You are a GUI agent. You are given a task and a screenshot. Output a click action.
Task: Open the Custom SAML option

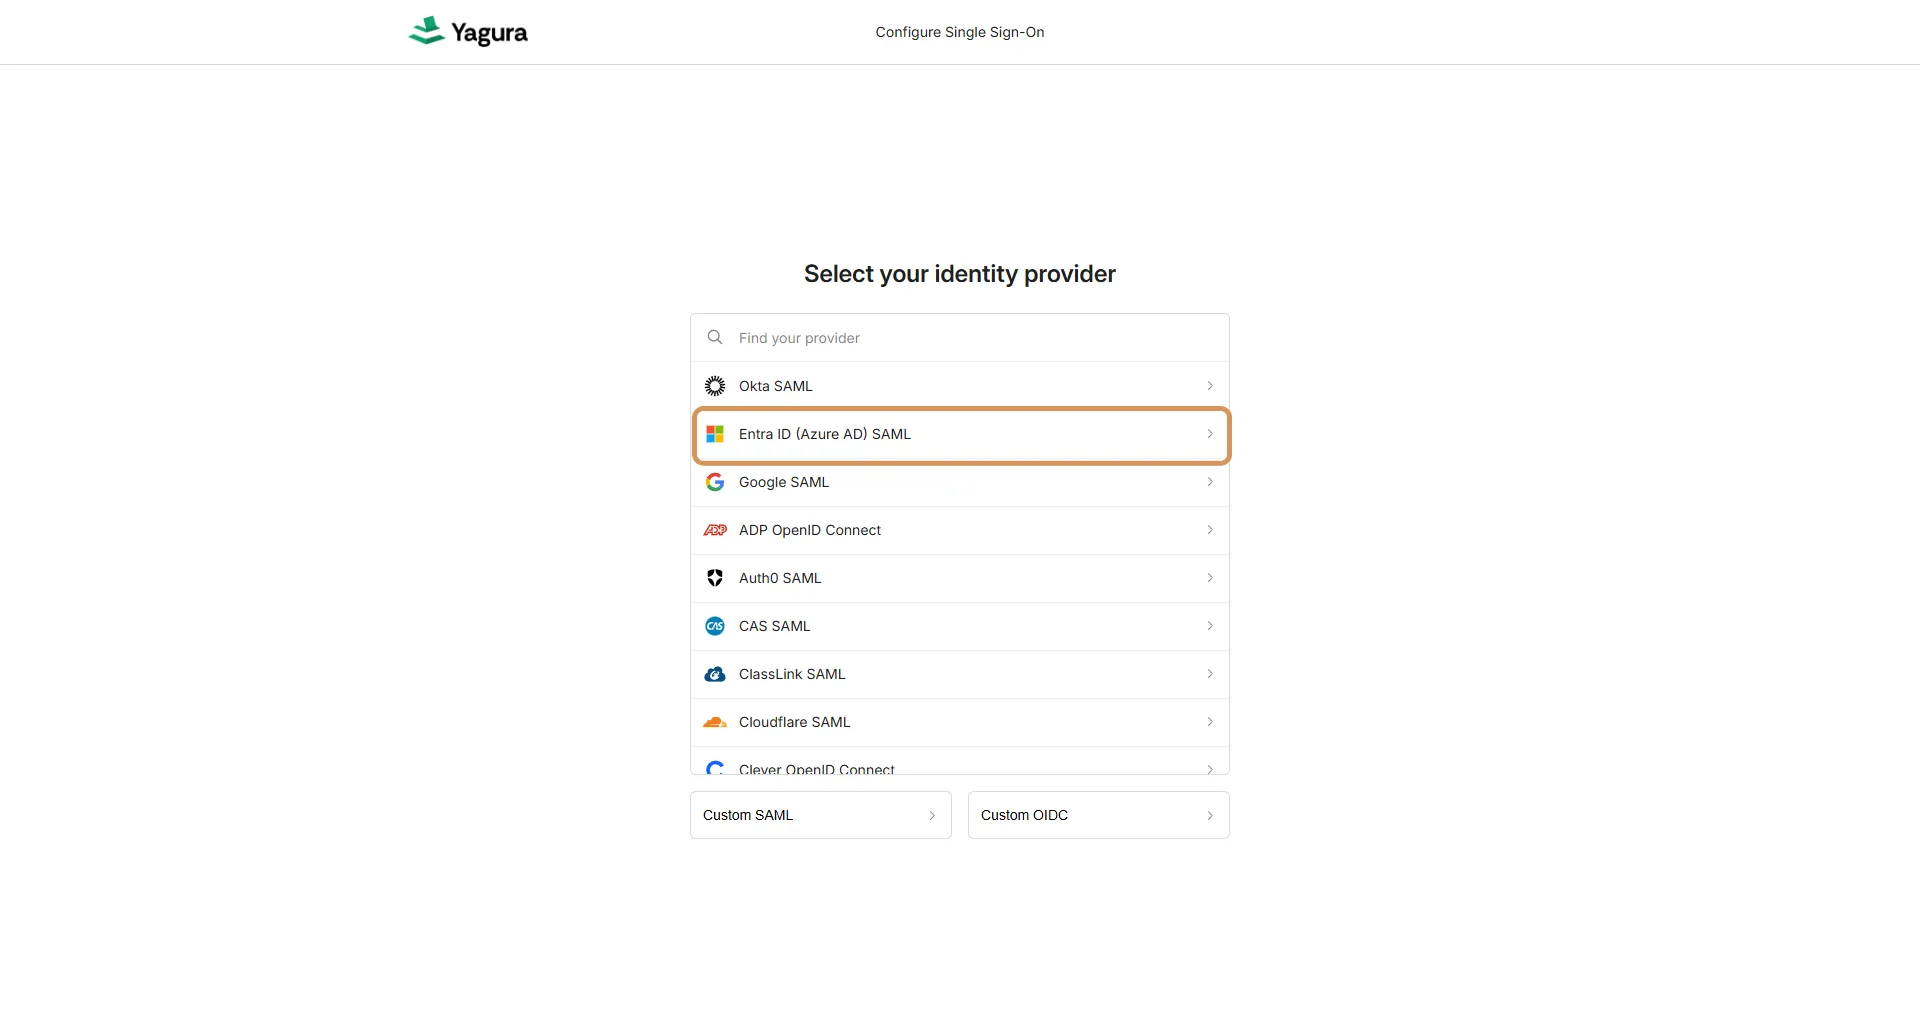[x=820, y=815]
